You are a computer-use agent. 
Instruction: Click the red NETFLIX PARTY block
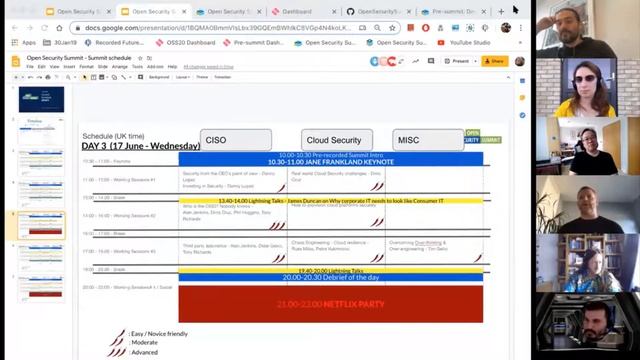click(x=331, y=304)
